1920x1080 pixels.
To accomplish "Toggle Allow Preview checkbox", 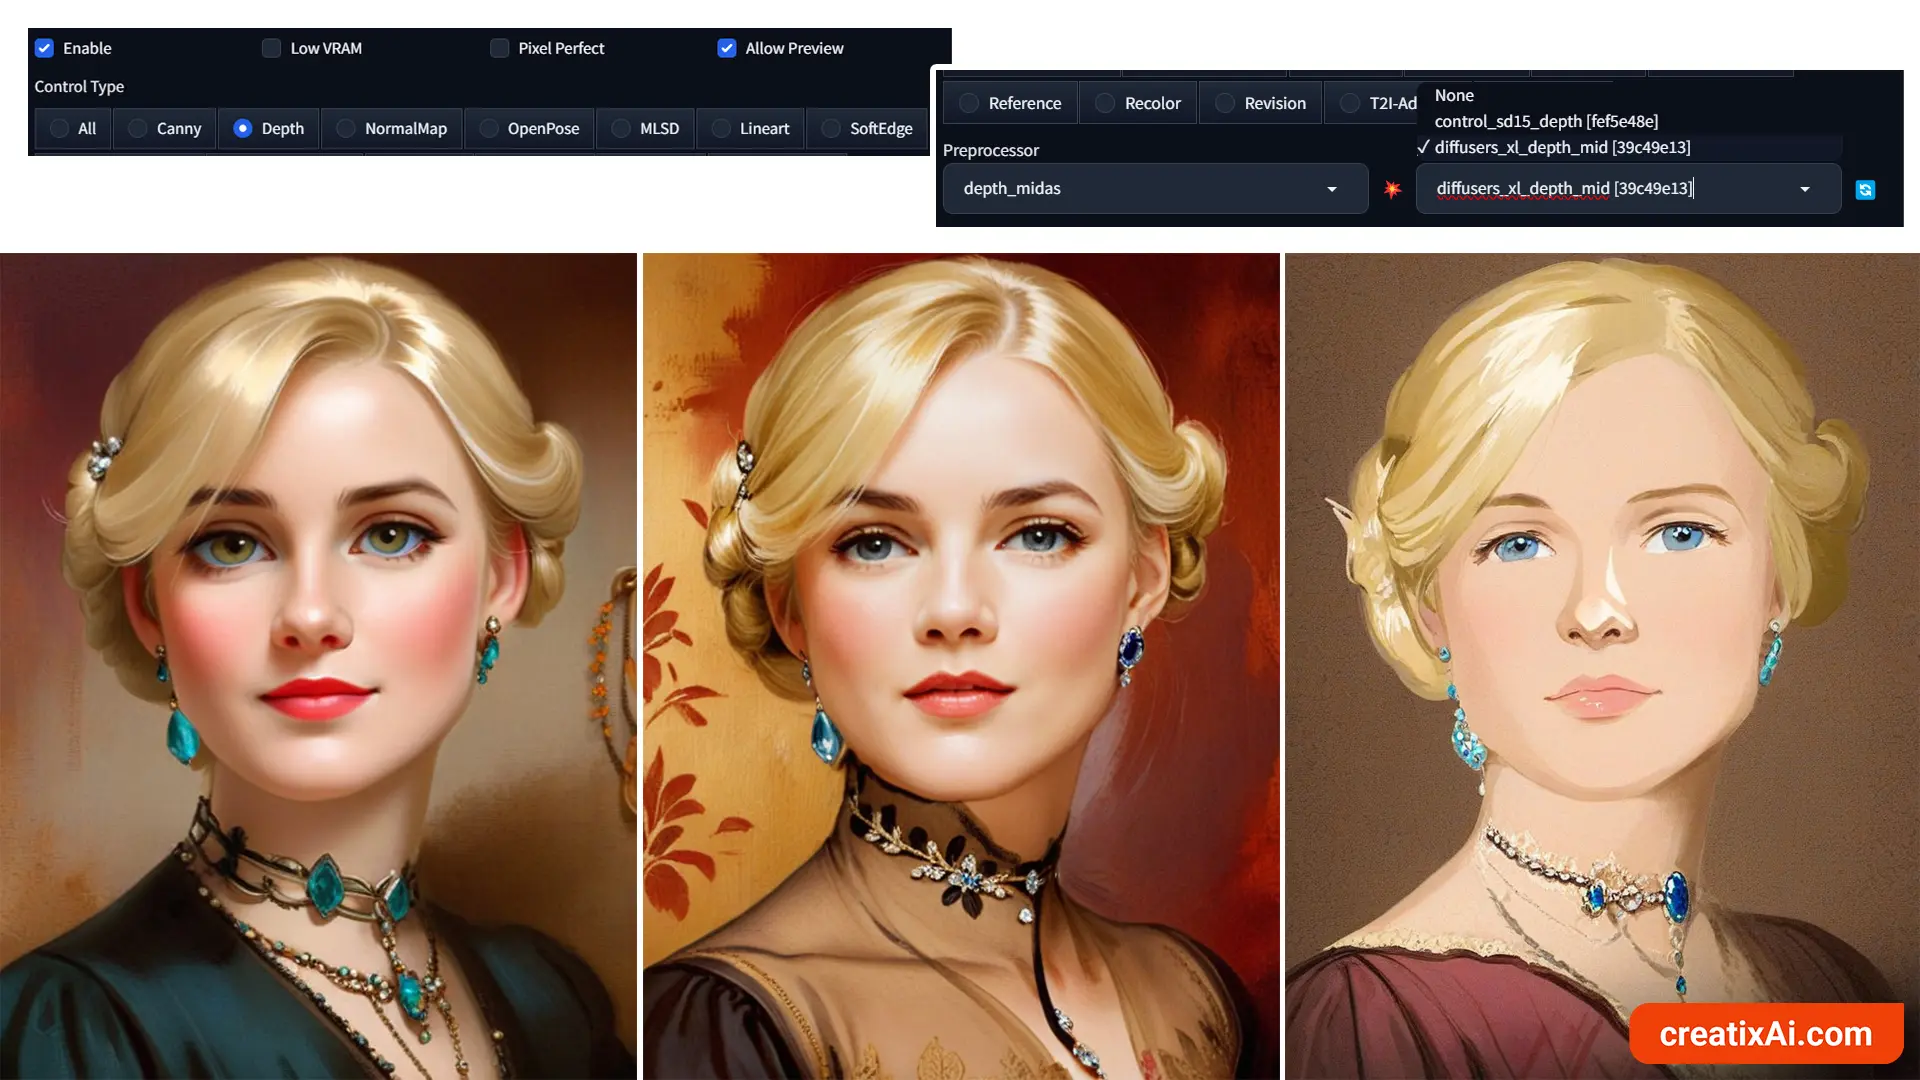I will 725,47.
